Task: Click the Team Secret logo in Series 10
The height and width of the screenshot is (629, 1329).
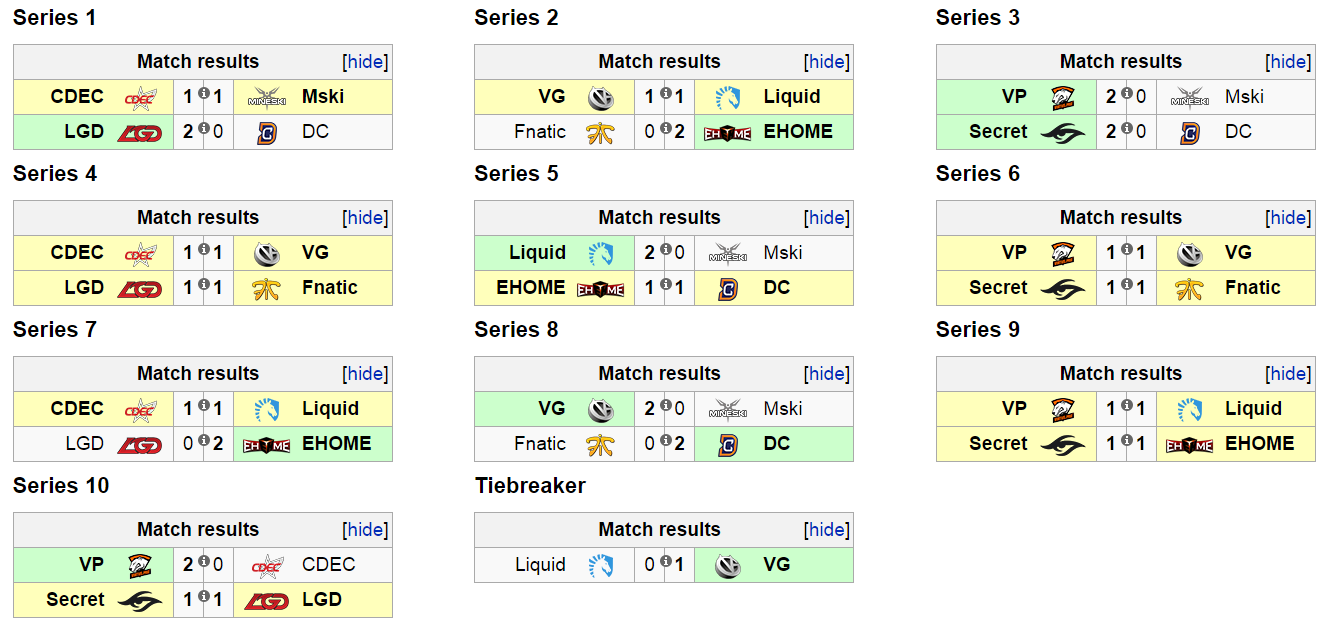Action: pos(141,599)
